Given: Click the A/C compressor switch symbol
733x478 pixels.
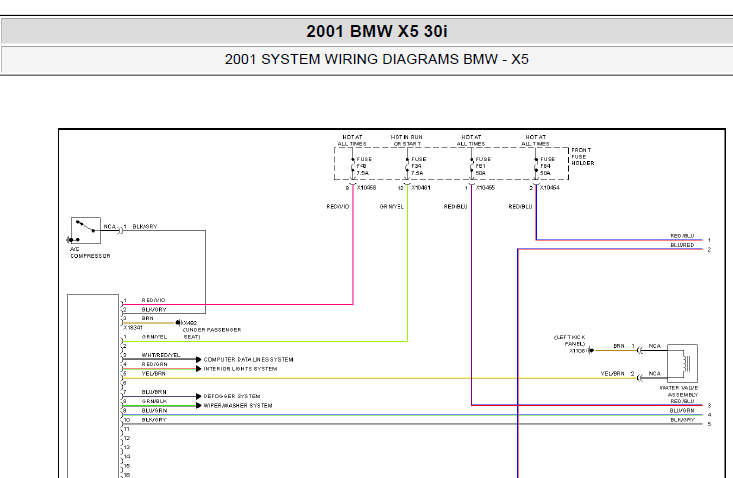Looking at the screenshot, I should click(86, 230).
